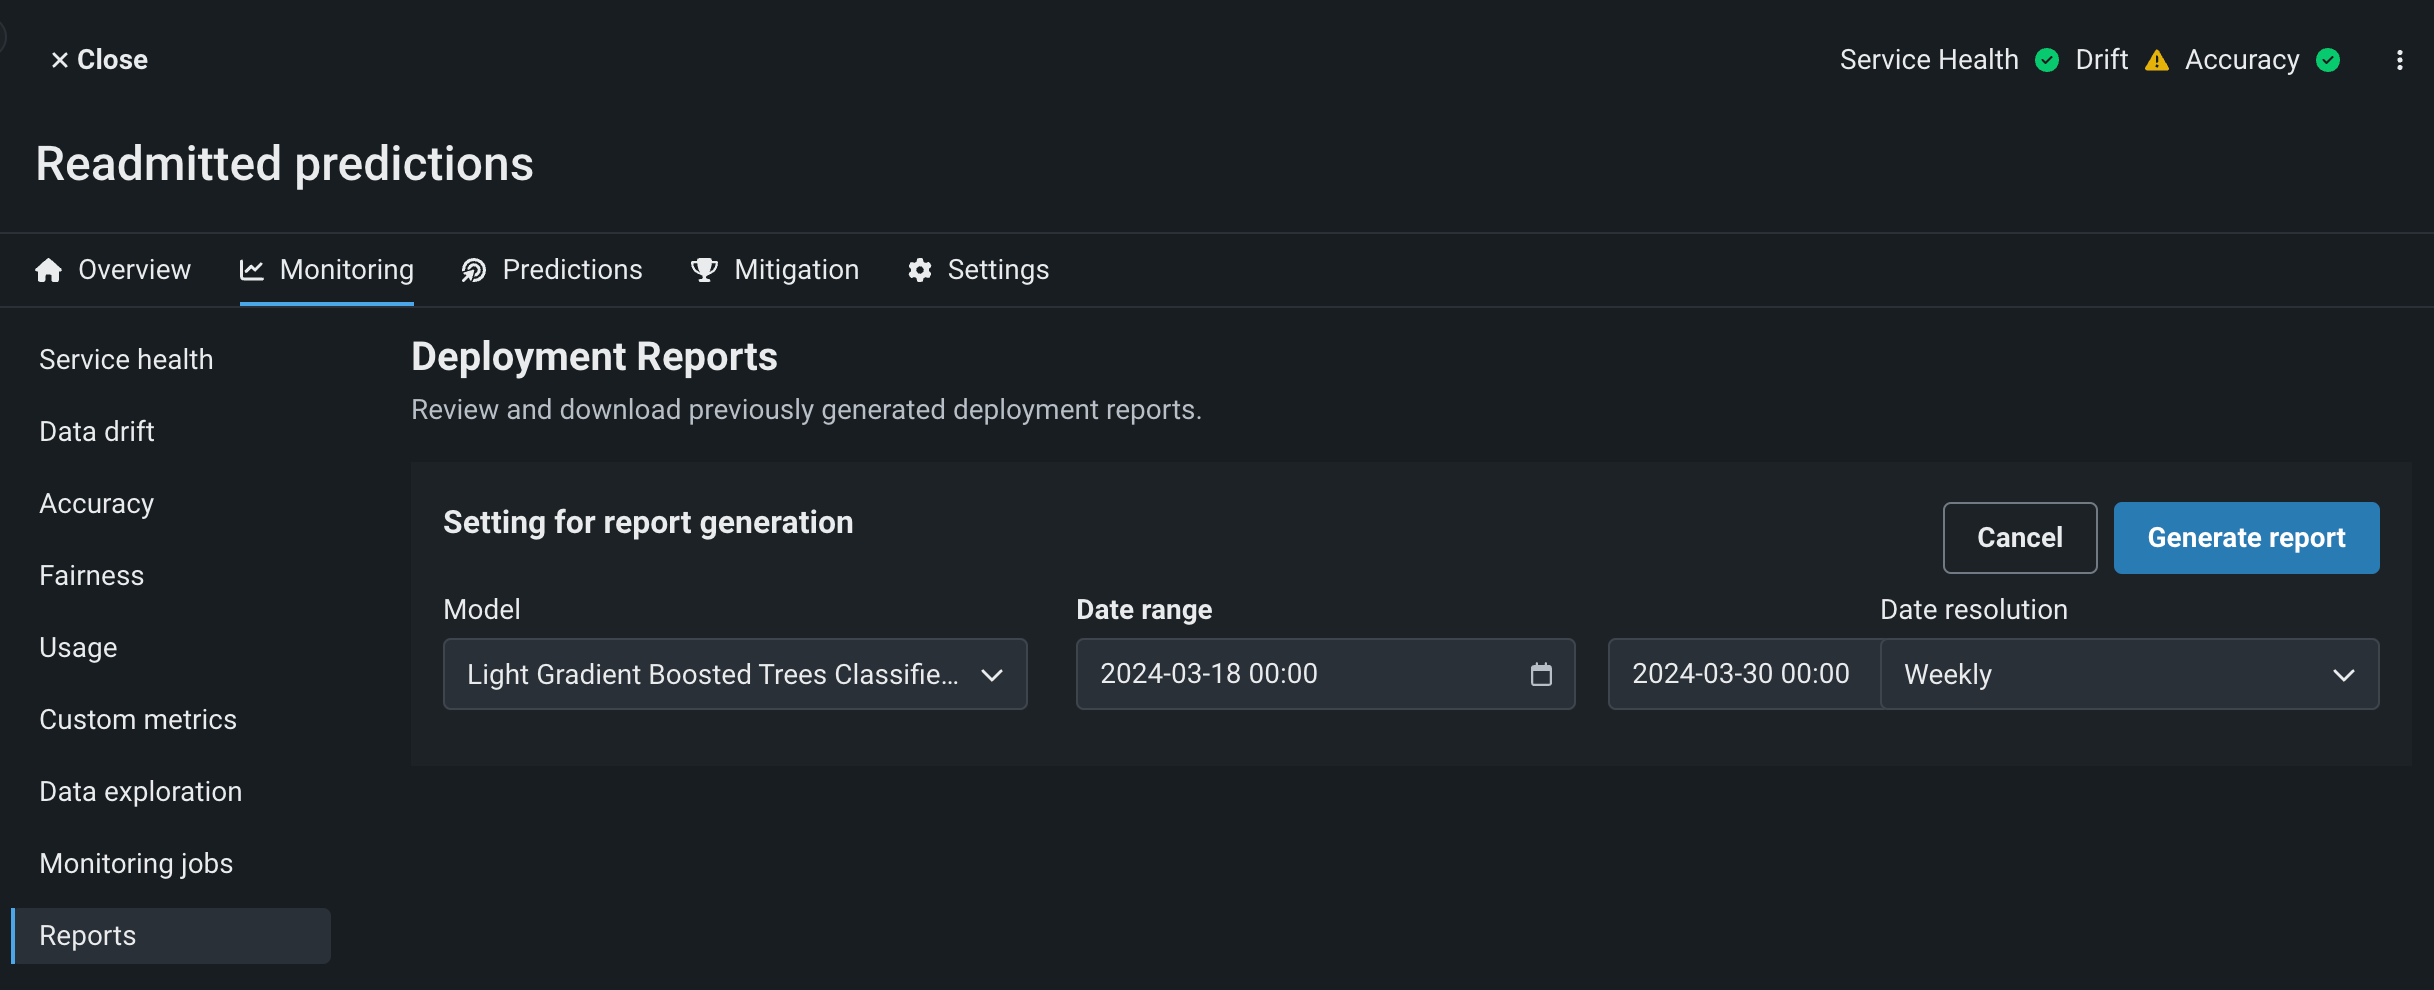Click the green Accuracy status checkmark
The width and height of the screenshot is (2434, 990).
click(x=2328, y=60)
